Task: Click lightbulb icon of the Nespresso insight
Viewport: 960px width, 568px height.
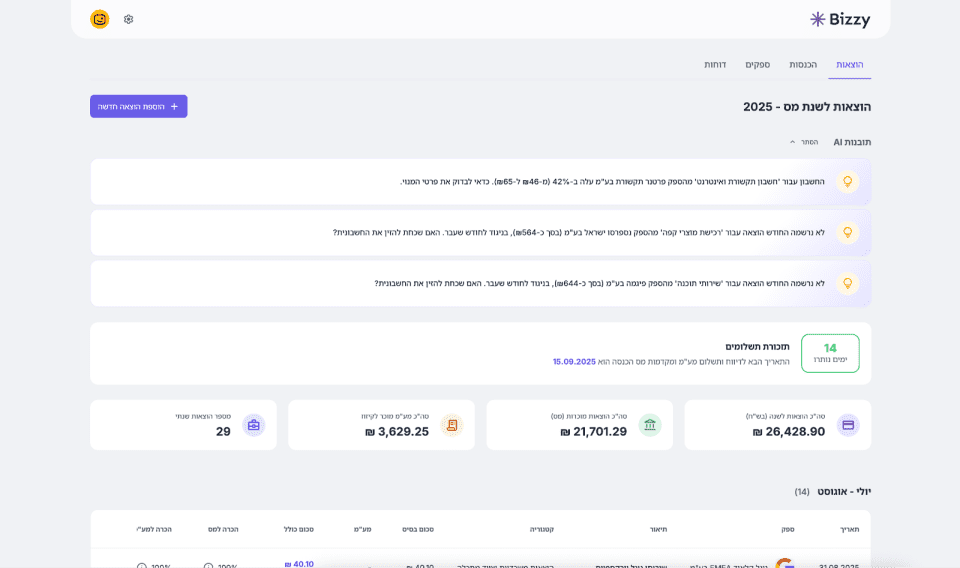Action: pos(847,233)
